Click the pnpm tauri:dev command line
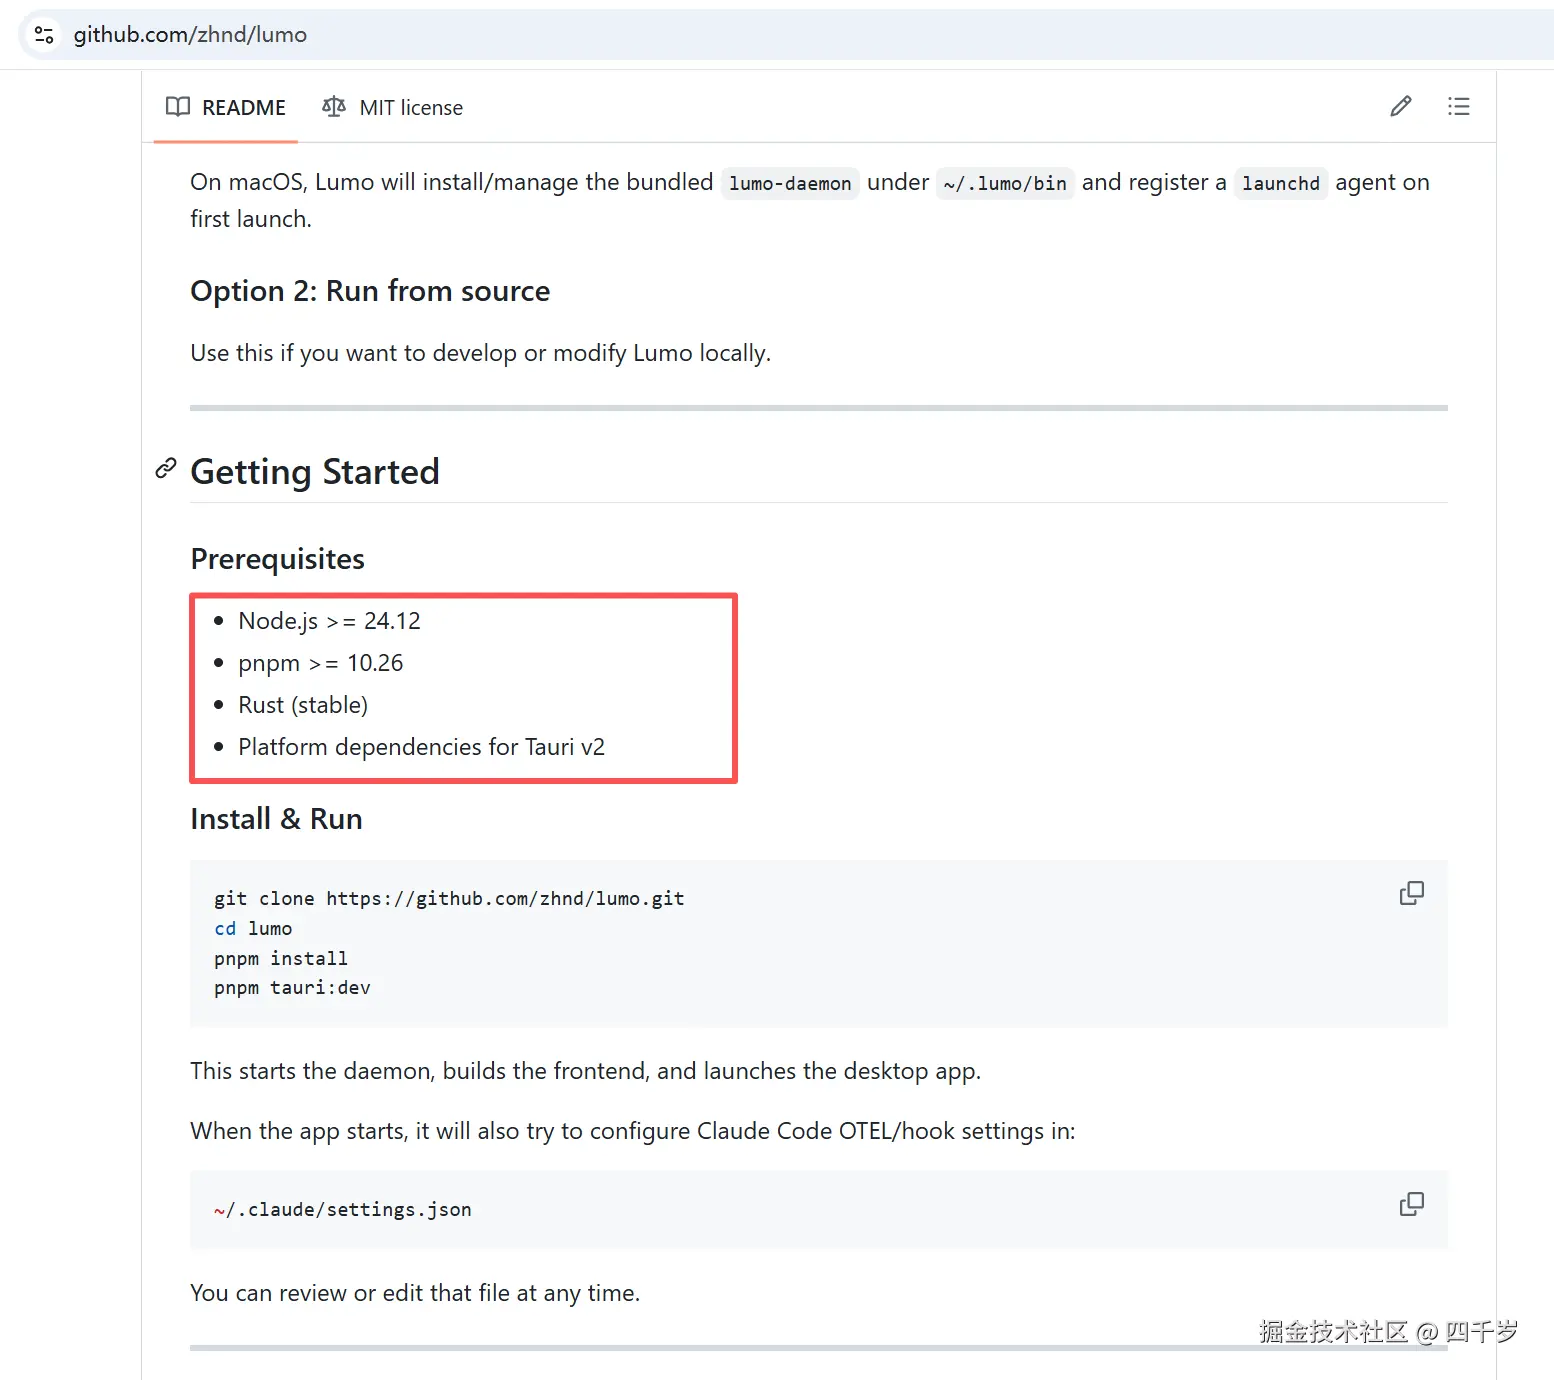This screenshot has height=1380, width=1554. point(292,988)
